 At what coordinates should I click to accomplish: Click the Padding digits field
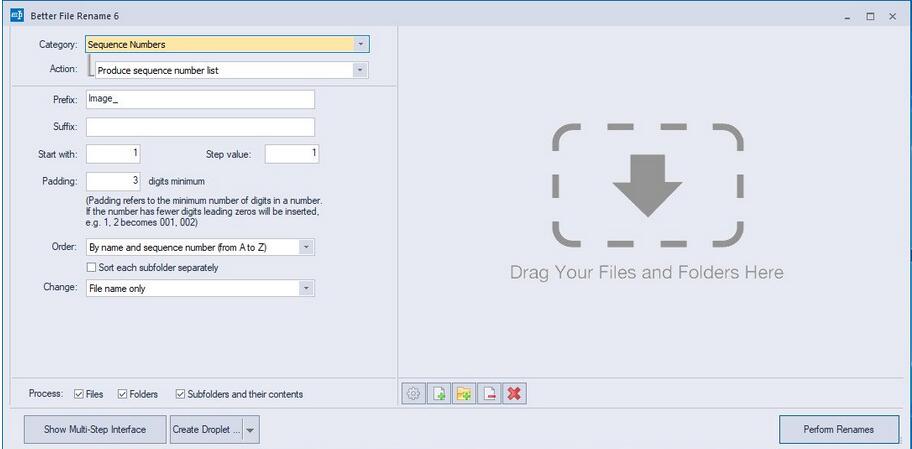coord(113,181)
